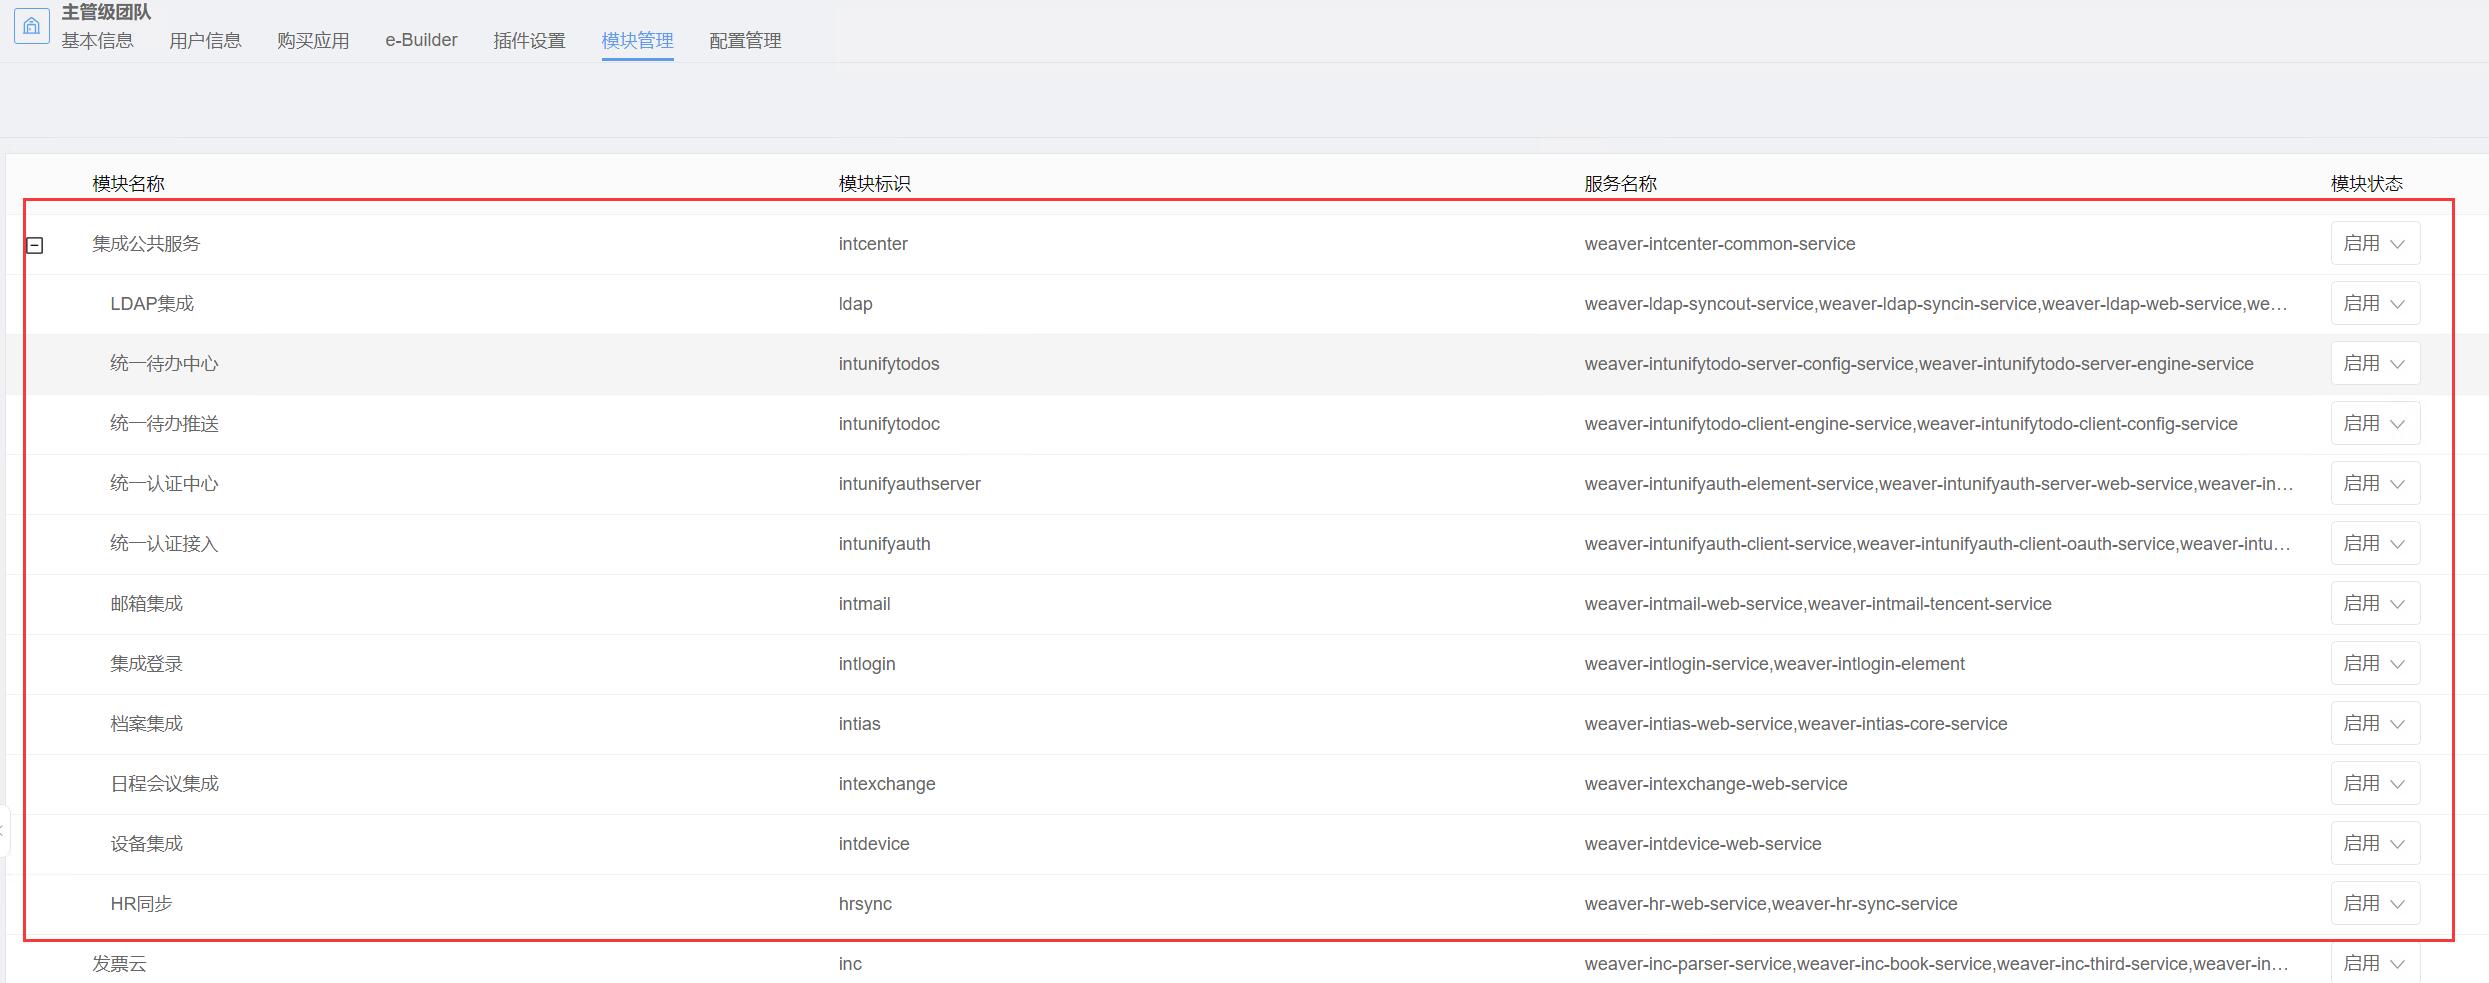Screen dimensions: 2489x983
Task: Change module status of 设备集成
Action: (2375, 844)
